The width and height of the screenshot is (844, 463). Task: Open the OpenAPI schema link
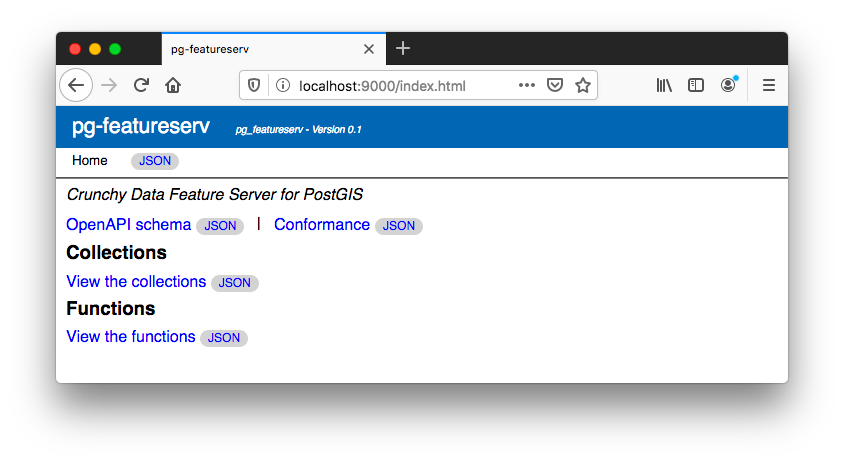click(129, 225)
